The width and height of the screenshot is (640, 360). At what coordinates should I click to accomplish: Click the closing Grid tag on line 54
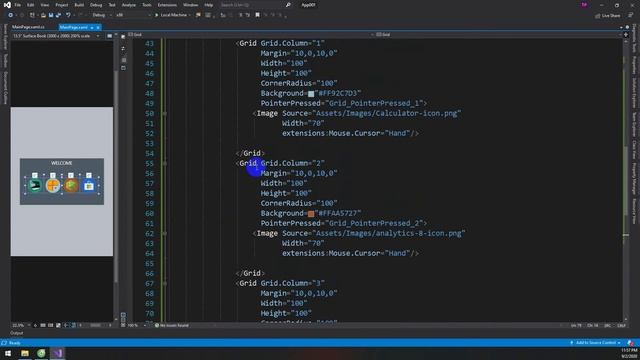250,153
